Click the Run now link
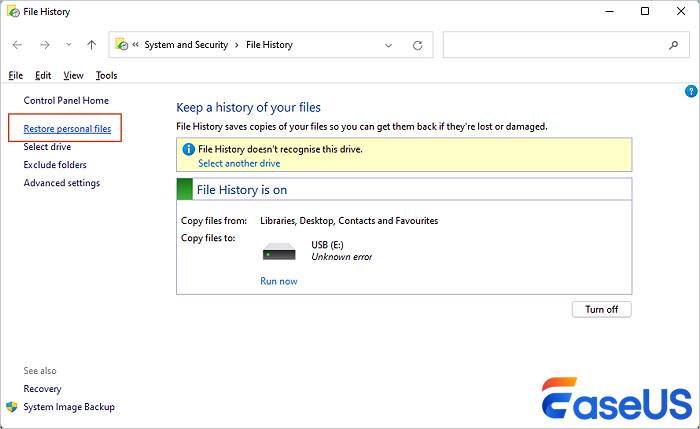700x429 pixels. (278, 281)
